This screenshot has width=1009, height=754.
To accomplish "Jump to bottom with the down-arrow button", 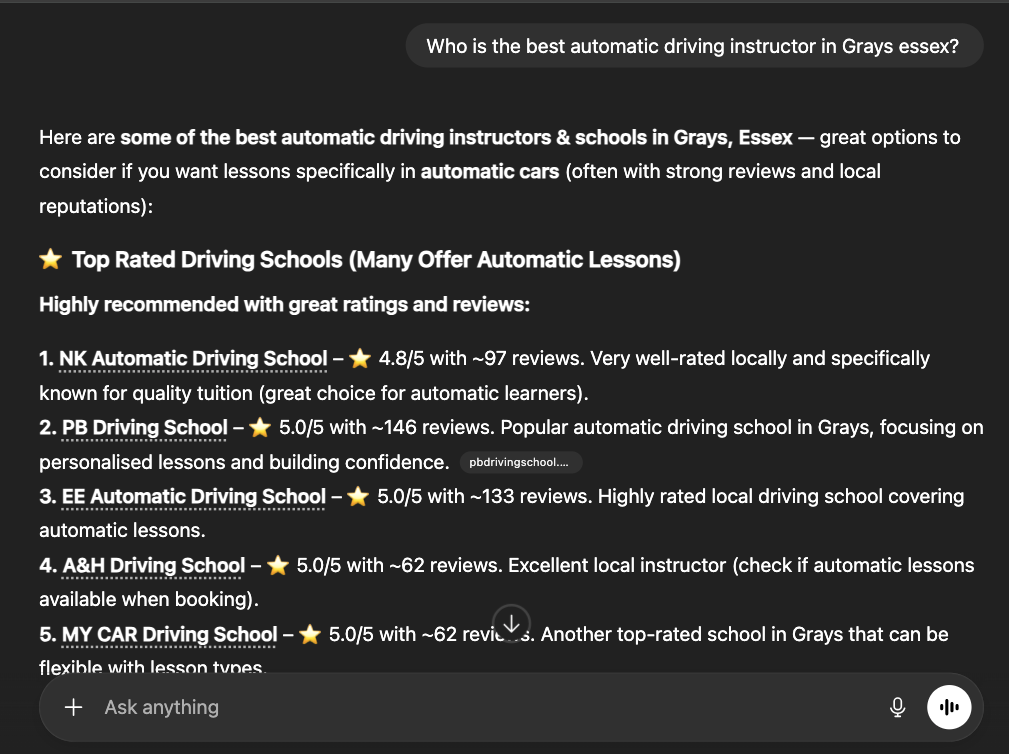I will 511,623.
